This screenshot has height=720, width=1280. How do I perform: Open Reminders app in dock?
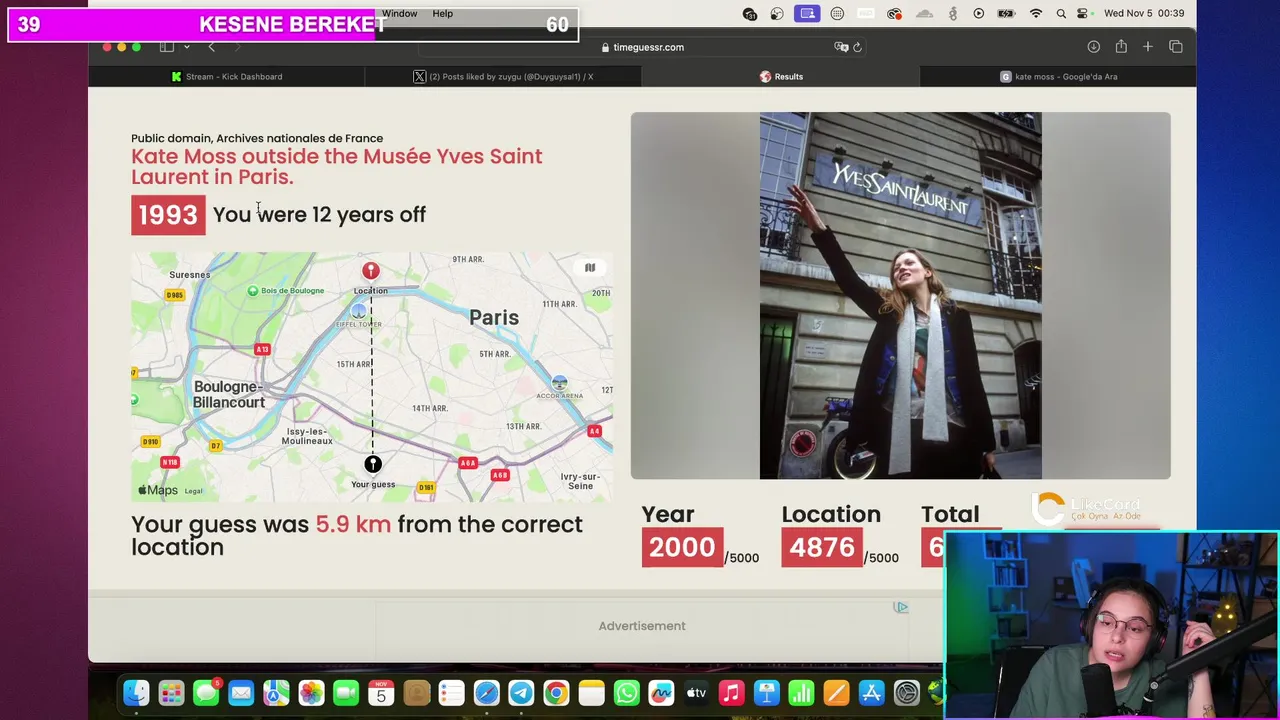point(451,692)
